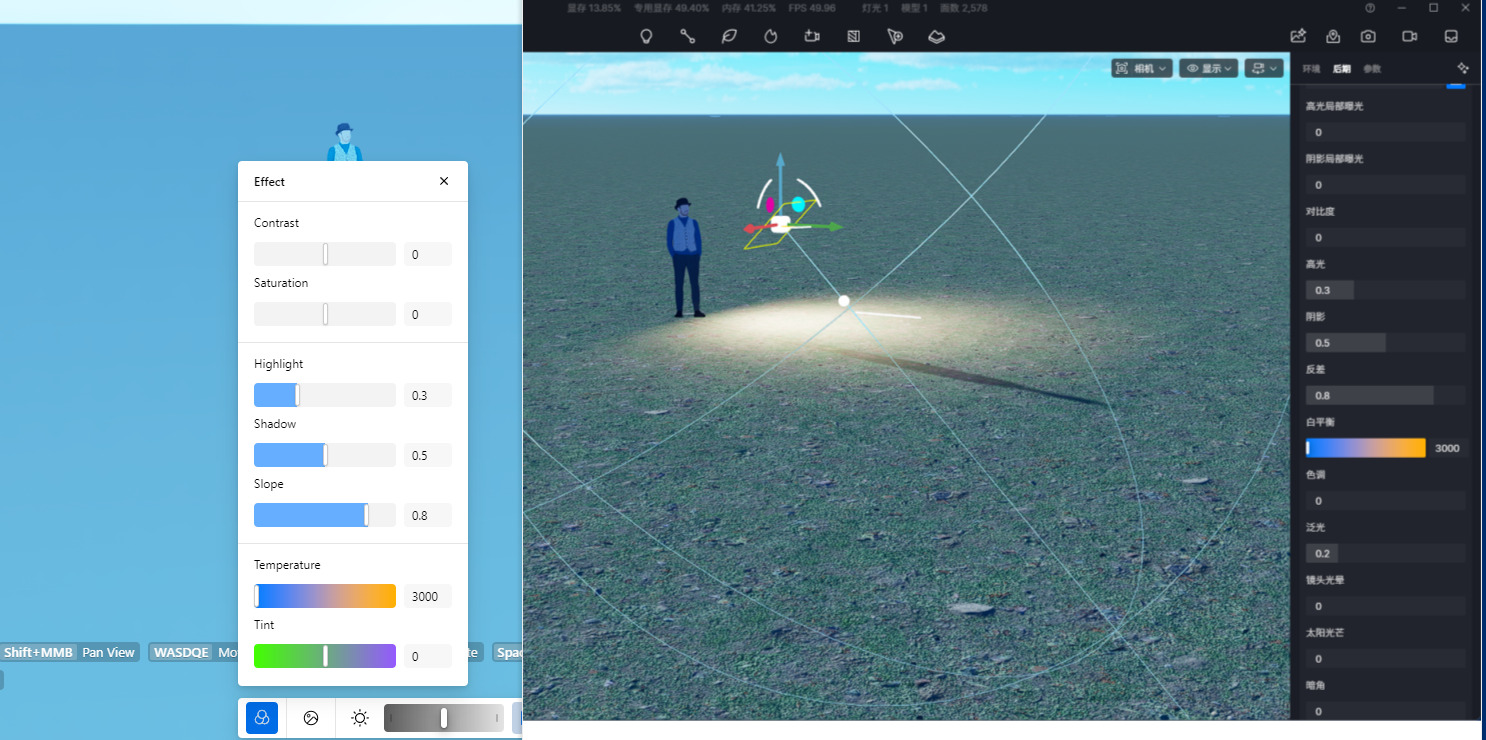The width and height of the screenshot is (1486, 740).
Task: Click the video recording icon
Action: [x=1410, y=36]
